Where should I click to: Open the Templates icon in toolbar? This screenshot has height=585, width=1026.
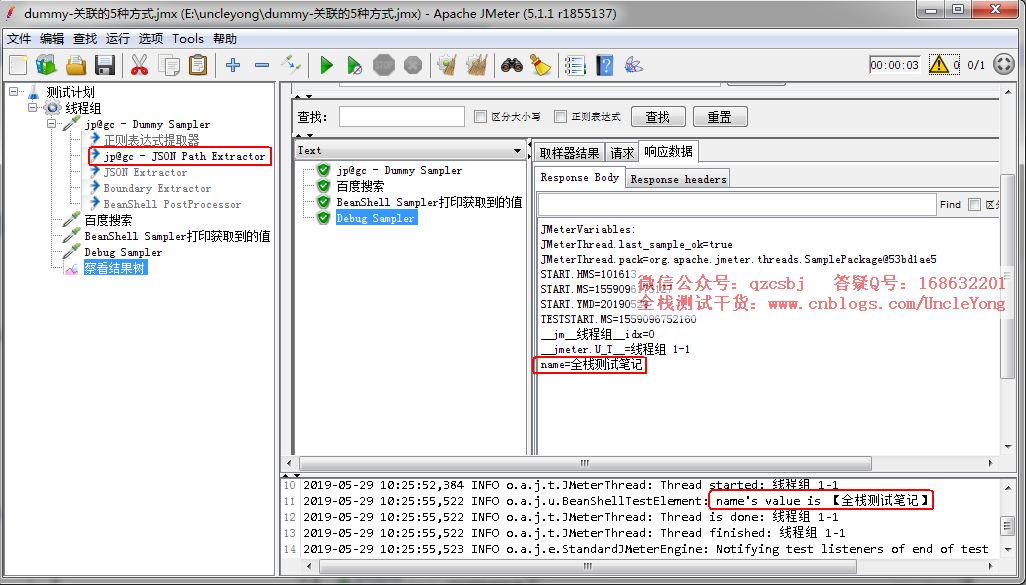tap(46, 65)
